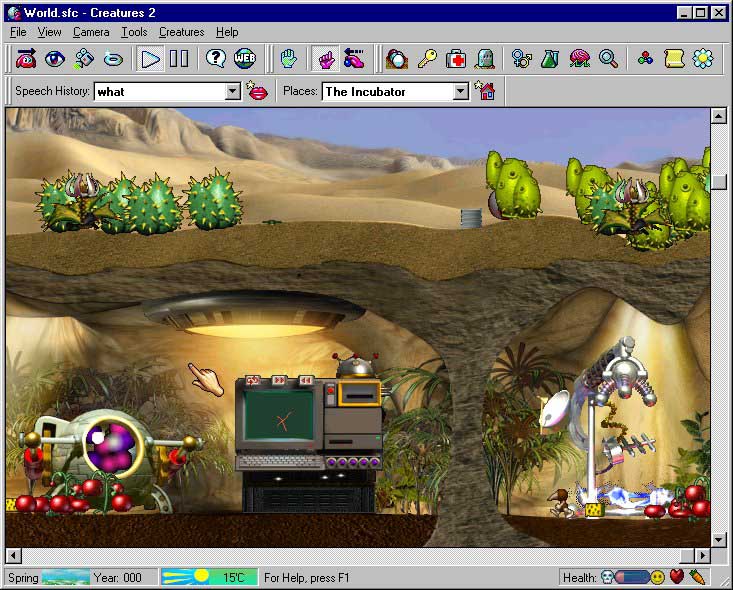Click the Year: 000 status text

(118, 577)
